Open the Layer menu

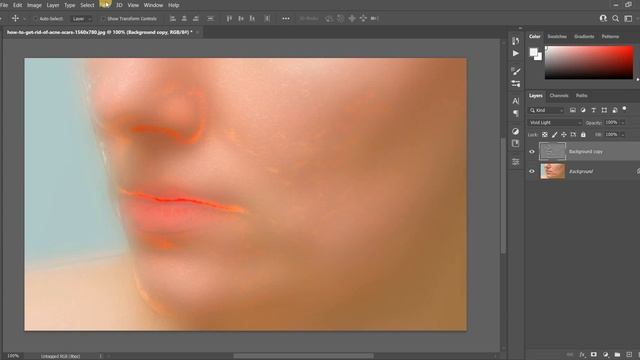tap(53, 5)
